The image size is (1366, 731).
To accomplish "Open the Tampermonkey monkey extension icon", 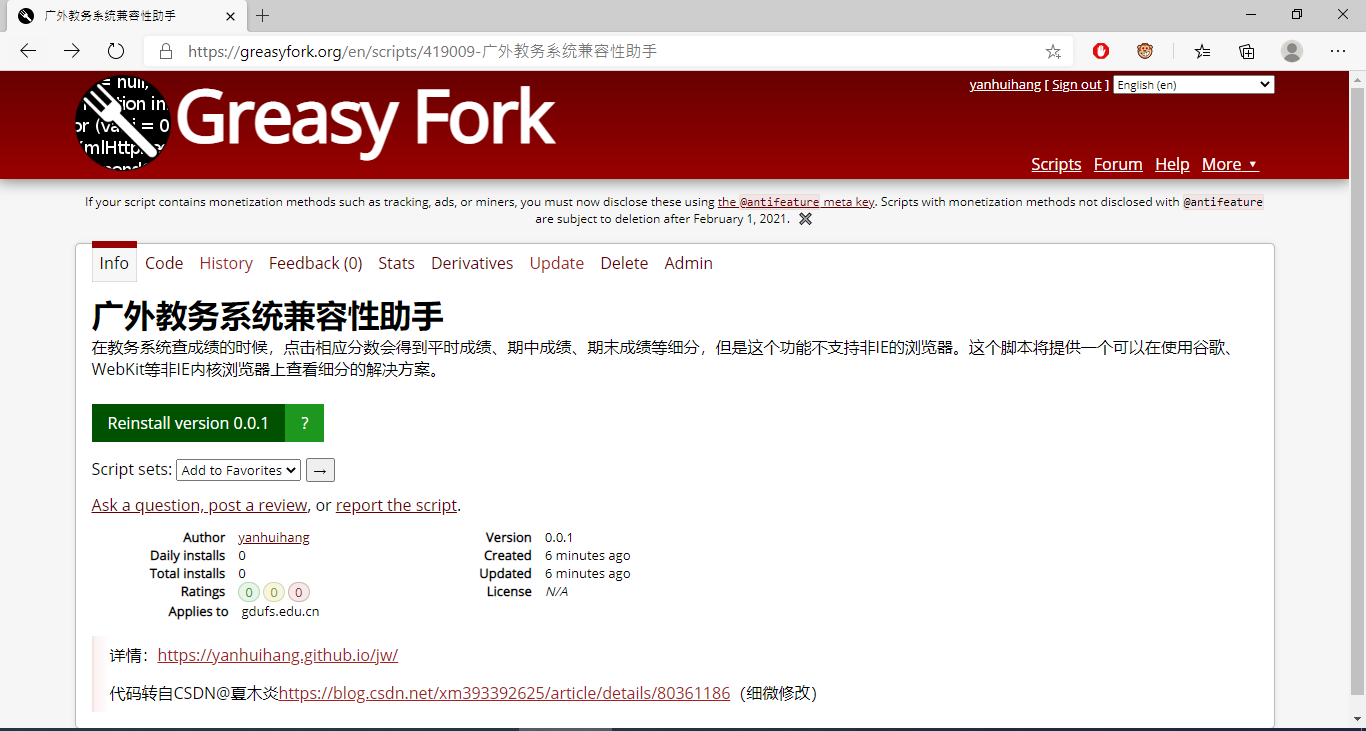I will (x=1145, y=51).
